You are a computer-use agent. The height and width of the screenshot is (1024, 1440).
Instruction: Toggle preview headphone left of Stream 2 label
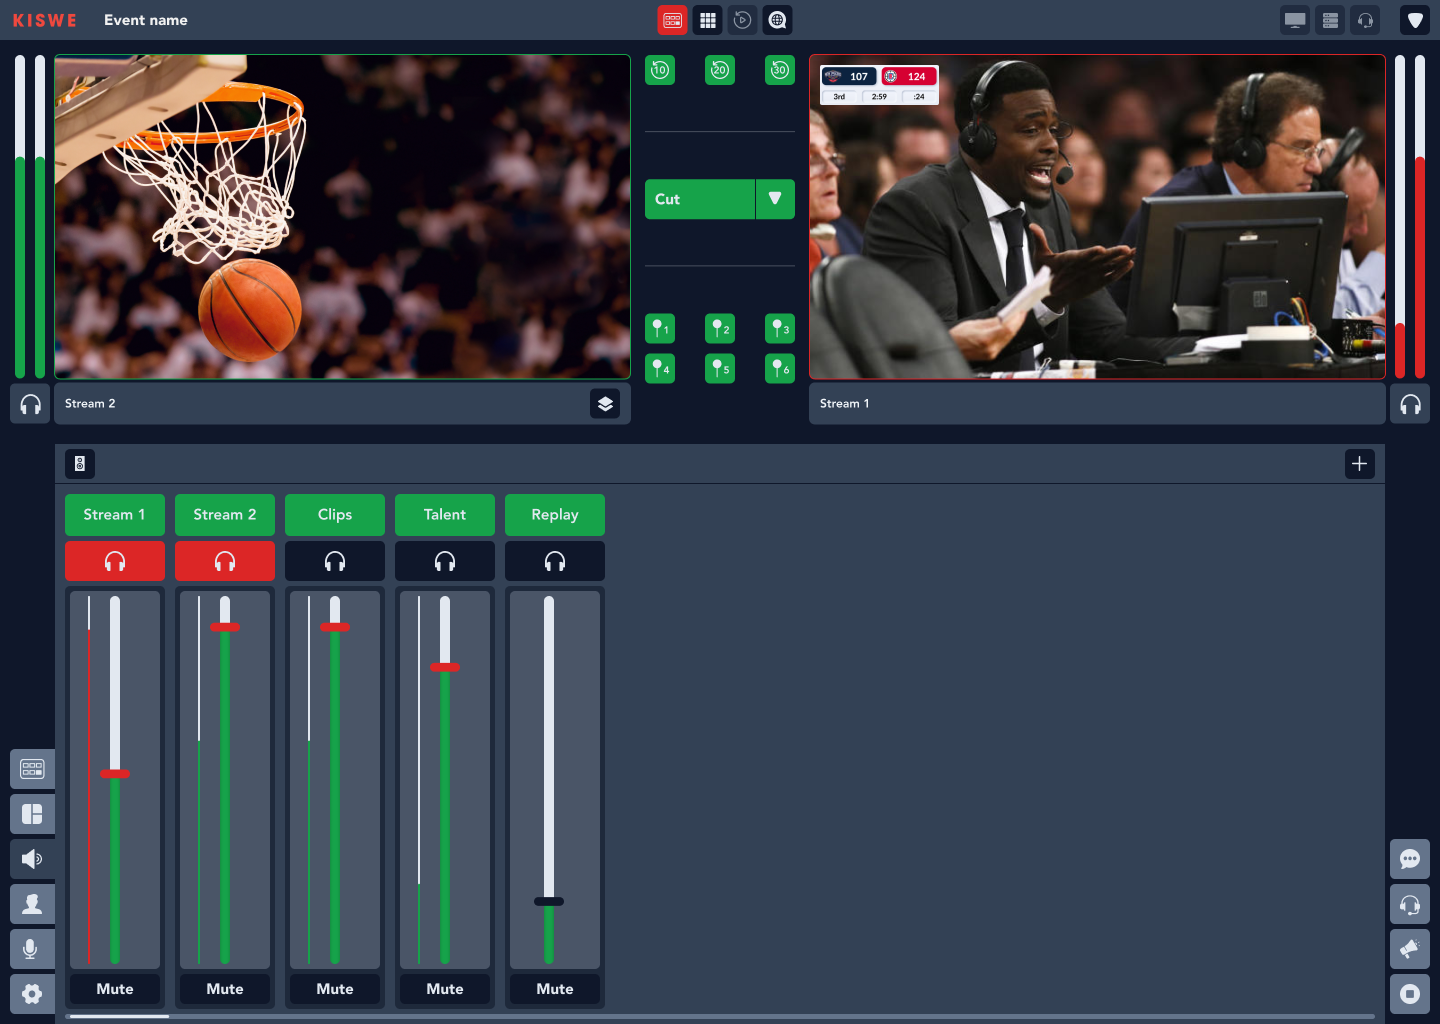click(30, 404)
